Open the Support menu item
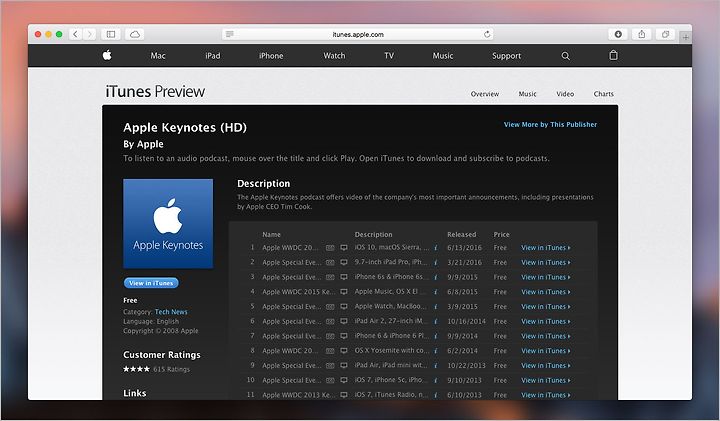The height and width of the screenshot is (421, 720). point(506,56)
